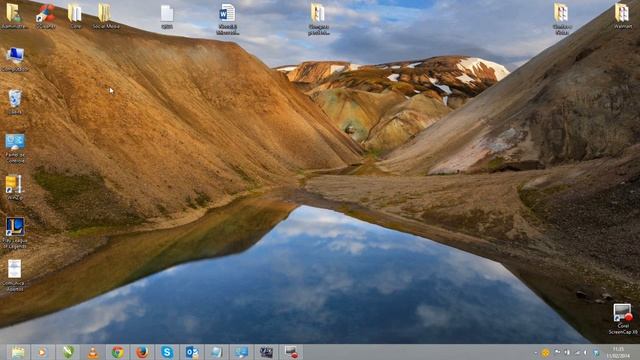Open Google Chrome from the taskbar

pos(118,352)
